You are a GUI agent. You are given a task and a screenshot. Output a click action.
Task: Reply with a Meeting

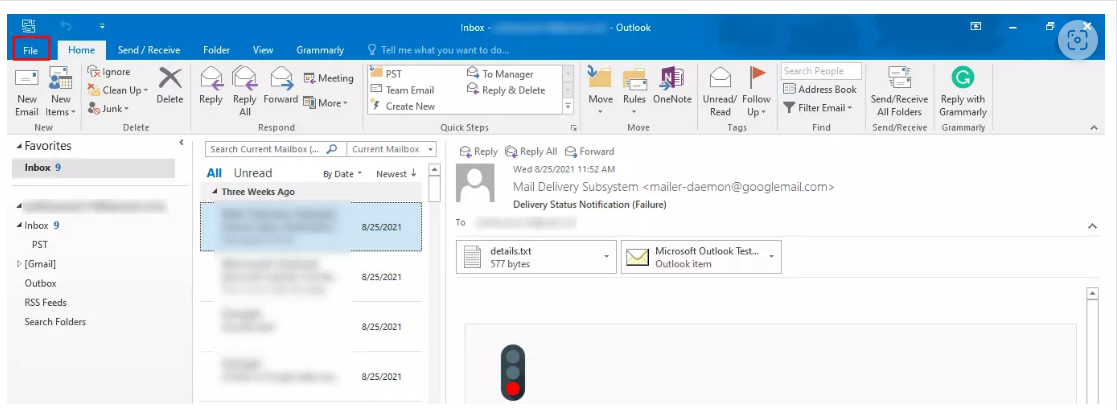click(328, 78)
